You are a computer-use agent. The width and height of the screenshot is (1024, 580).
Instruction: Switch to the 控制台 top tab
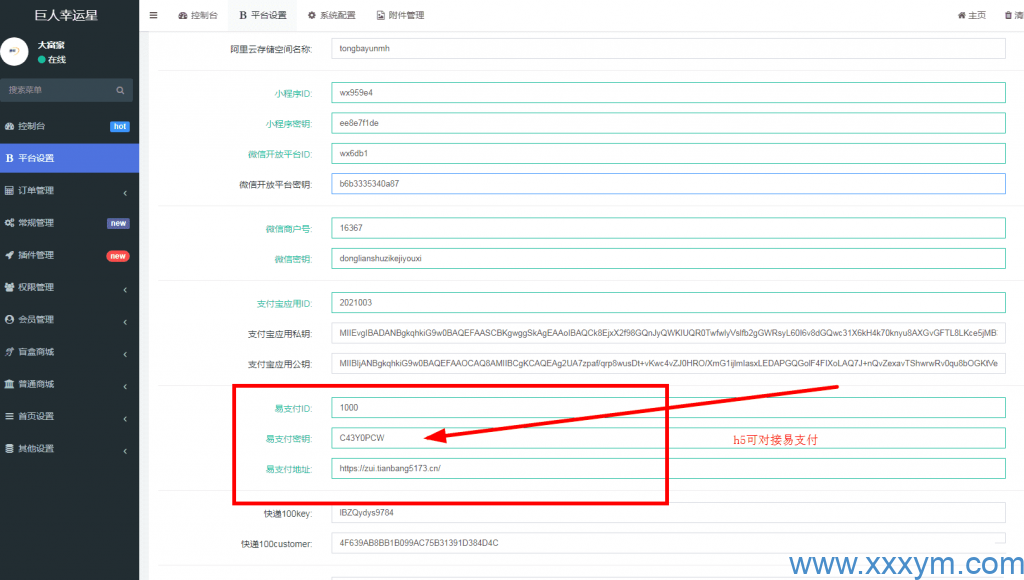coord(198,16)
